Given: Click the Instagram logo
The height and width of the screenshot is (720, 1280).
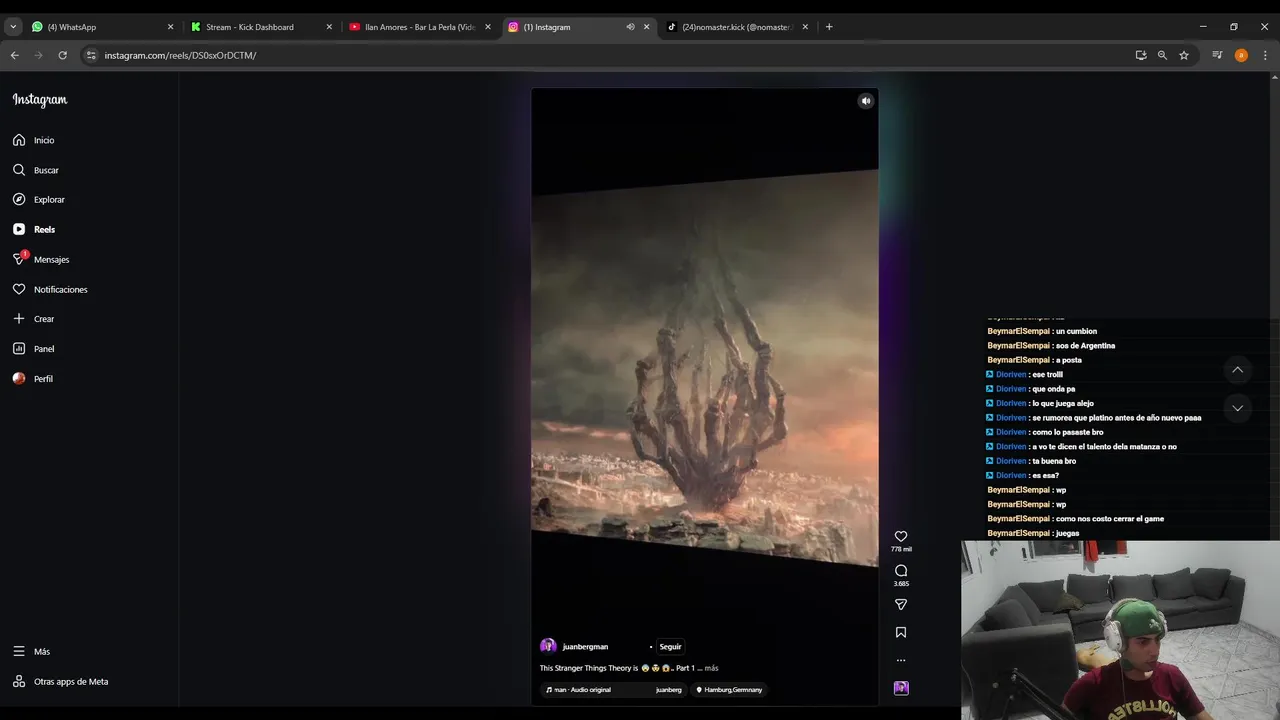Looking at the screenshot, I should [40, 99].
